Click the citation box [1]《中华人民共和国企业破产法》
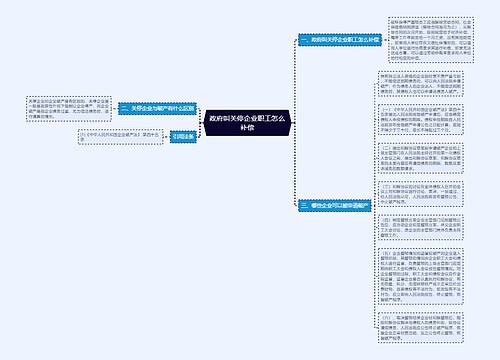Viewport: 500px width, 360px height. (x=120, y=137)
